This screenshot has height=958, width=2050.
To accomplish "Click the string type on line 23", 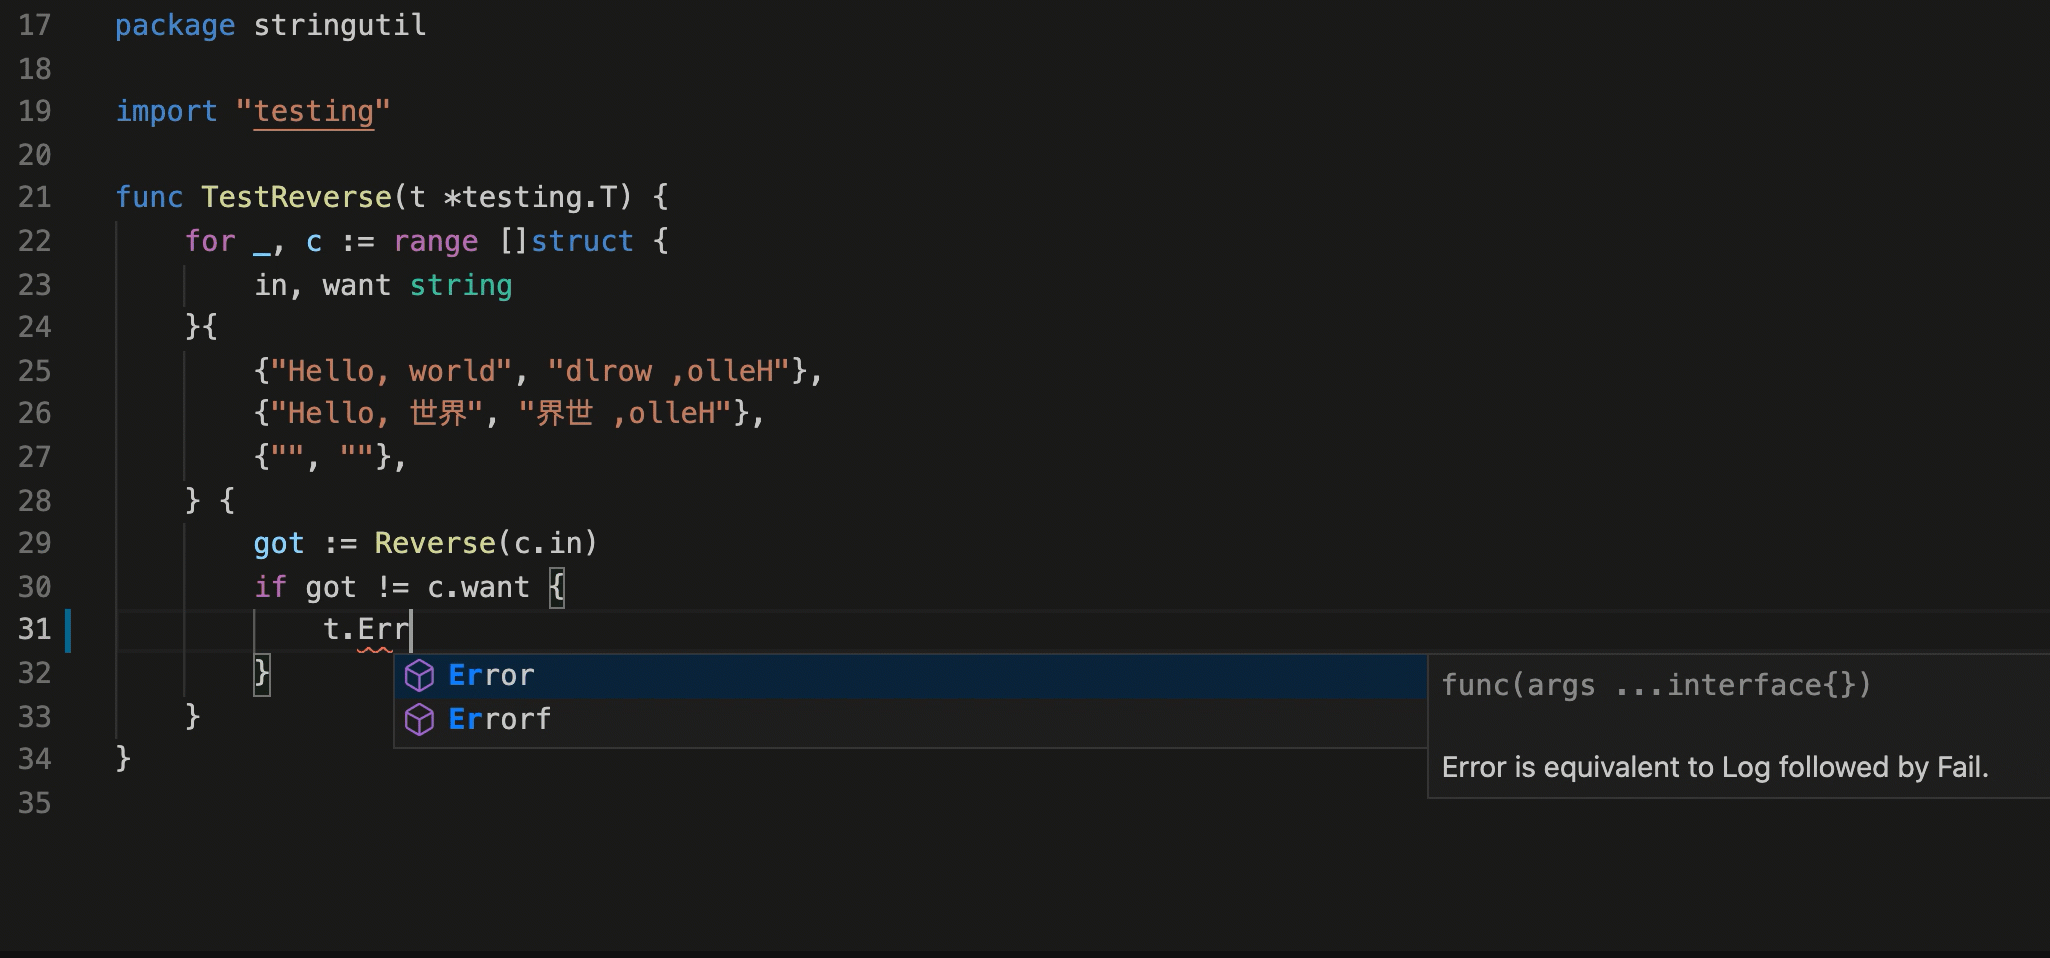I will click(x=460, y=285).
